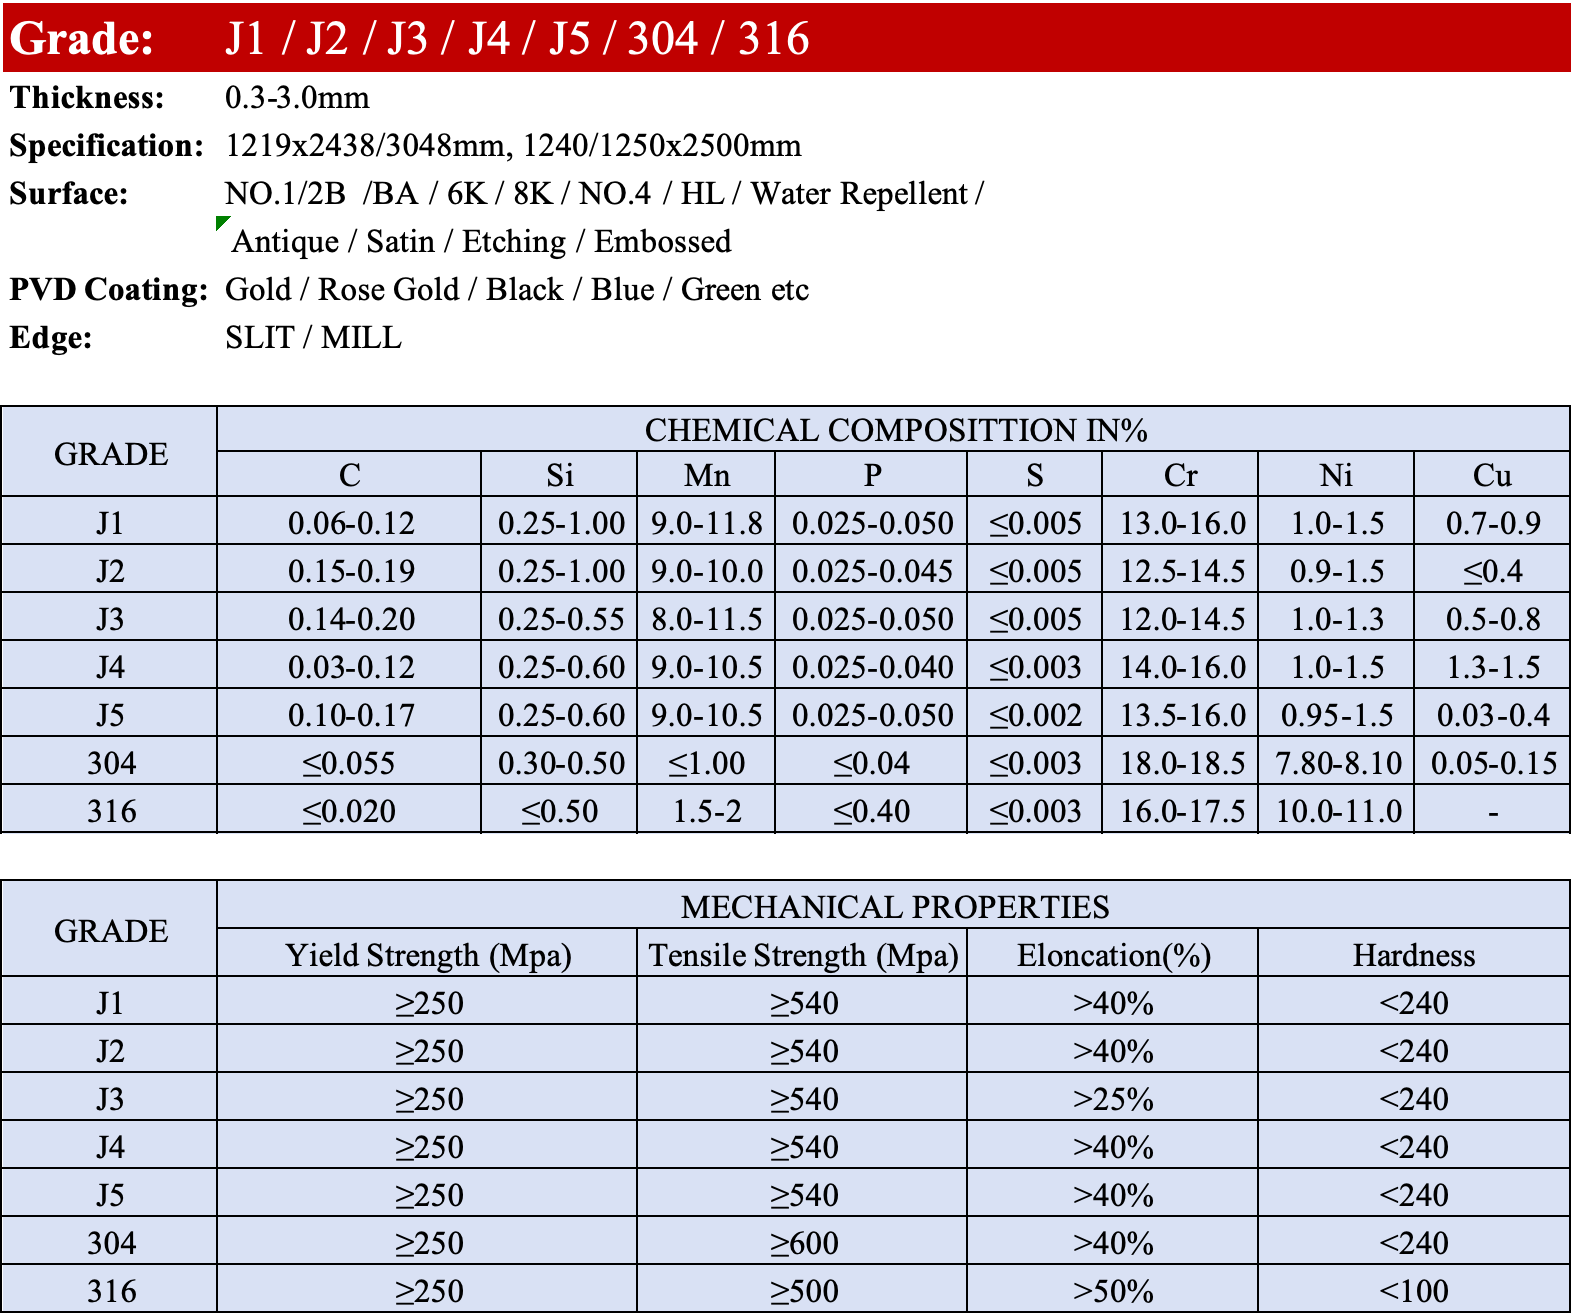Select 304 nickel value 7.80-8.10
The height and width of the screenshot is (1313, 1571).
(x=1337, y=763)
